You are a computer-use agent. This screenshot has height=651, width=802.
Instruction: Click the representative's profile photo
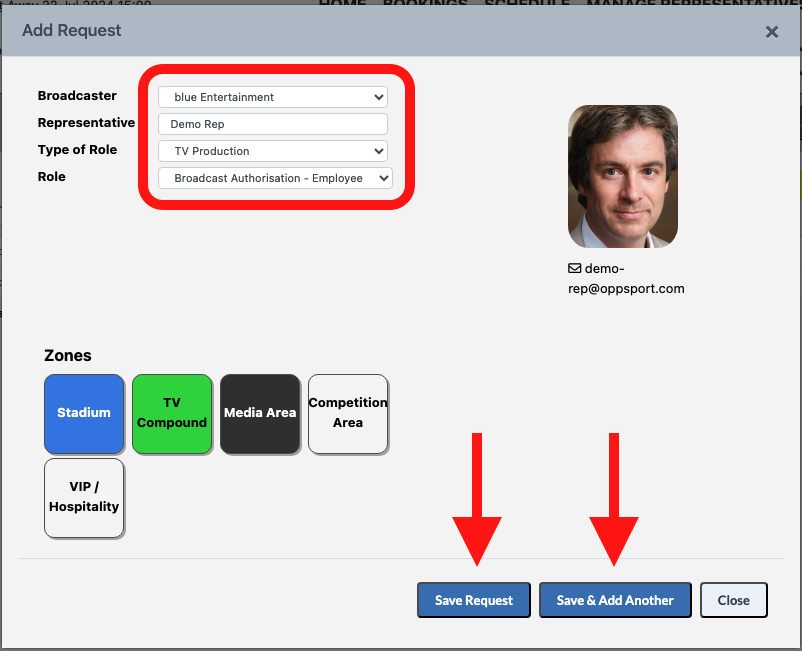pyautogui.click(x=623, y=176)
